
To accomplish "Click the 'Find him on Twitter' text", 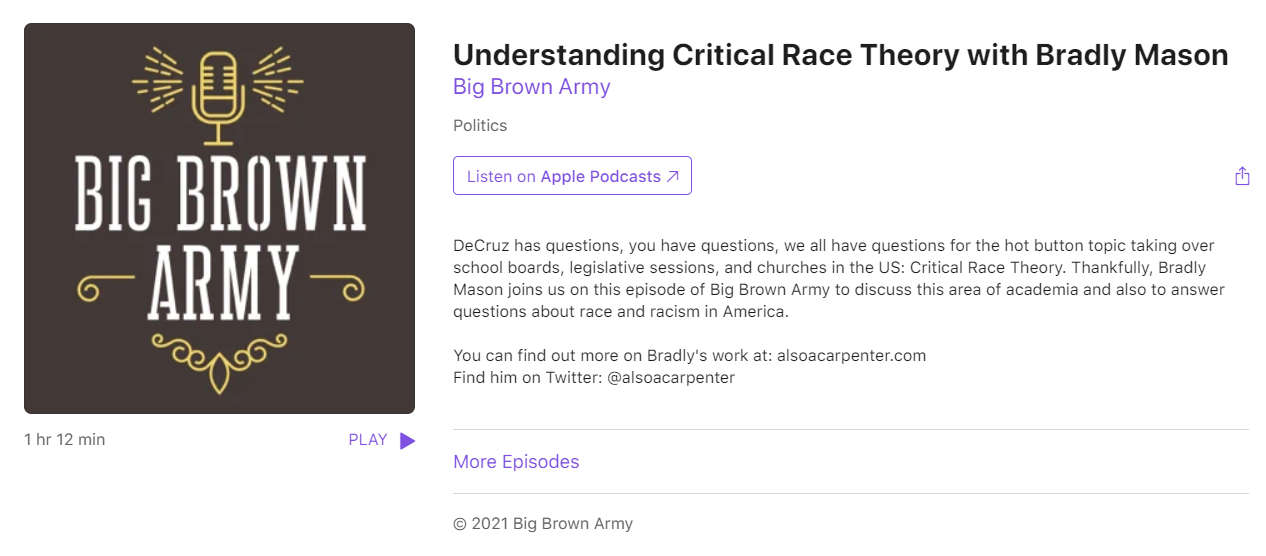I will point(527,378).
